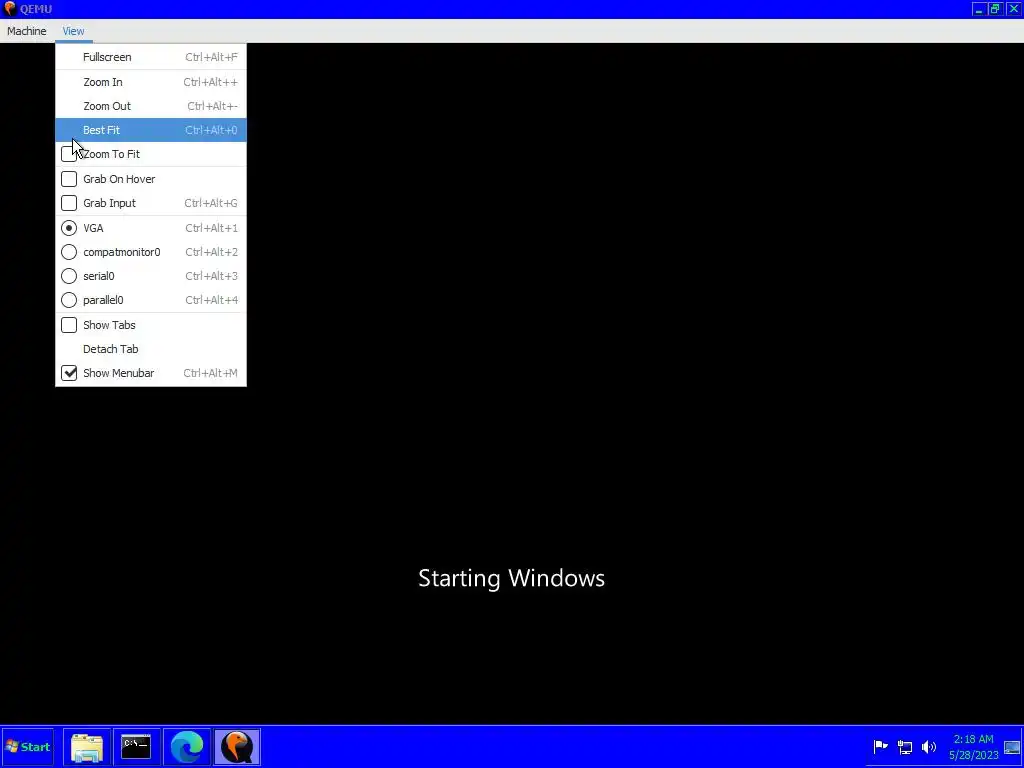Select Best Fit menu item
The width and height of the screenshot is (1024, 768).
pyautogui.click(x=151, y=130)
